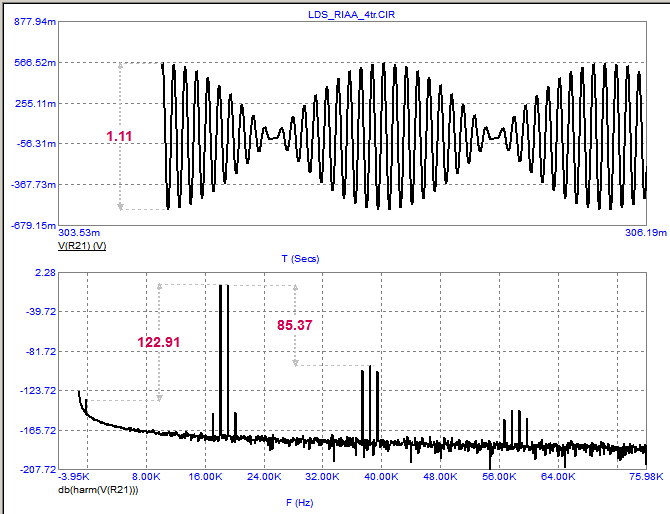Screen dimensions: 670x514
Task: Click the 566.52m Y-axis value
Action: tap(35, 63)
